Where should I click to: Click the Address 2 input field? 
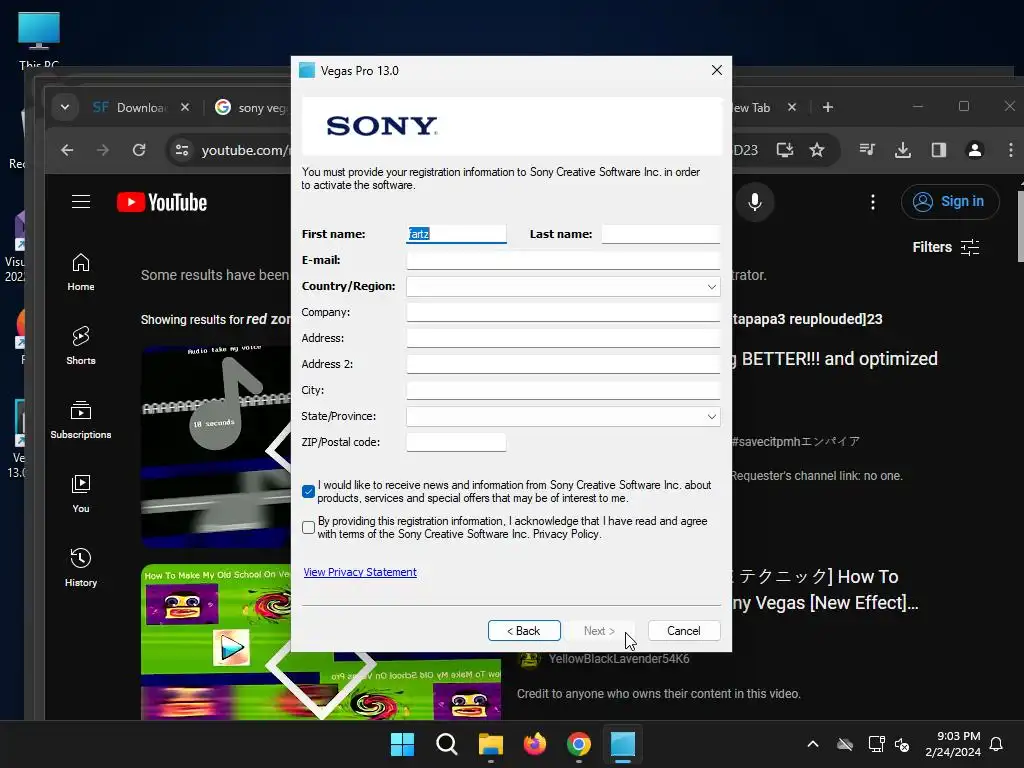pos(563,364)
